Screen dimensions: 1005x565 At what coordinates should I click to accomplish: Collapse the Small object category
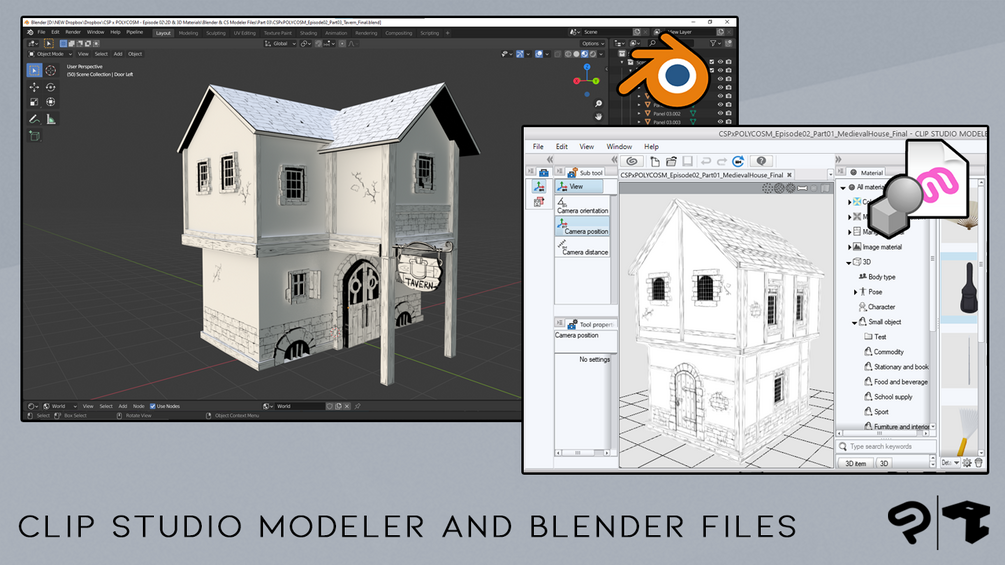pyautogui.click(x=854, y=322)
